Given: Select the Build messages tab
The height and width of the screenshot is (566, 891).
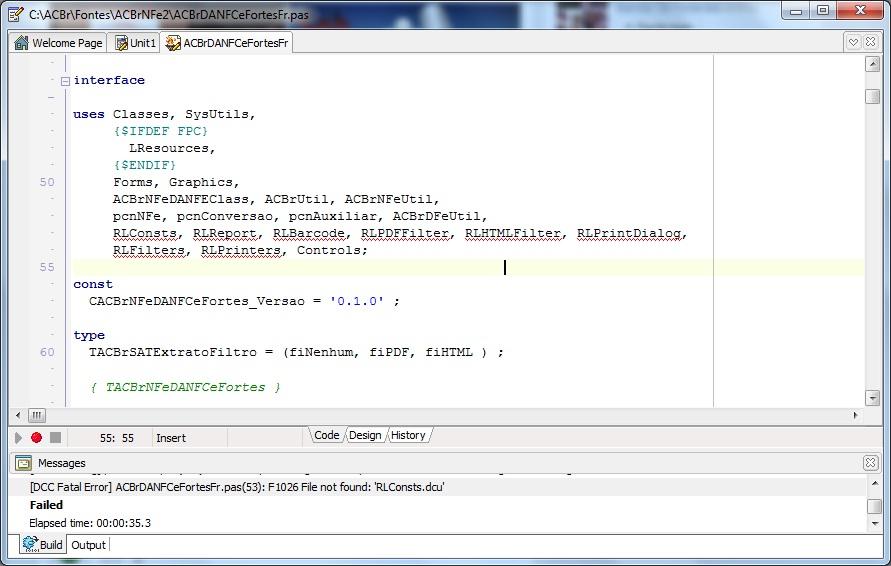Looking at the screenshot, I should click(x=43, y=544).
